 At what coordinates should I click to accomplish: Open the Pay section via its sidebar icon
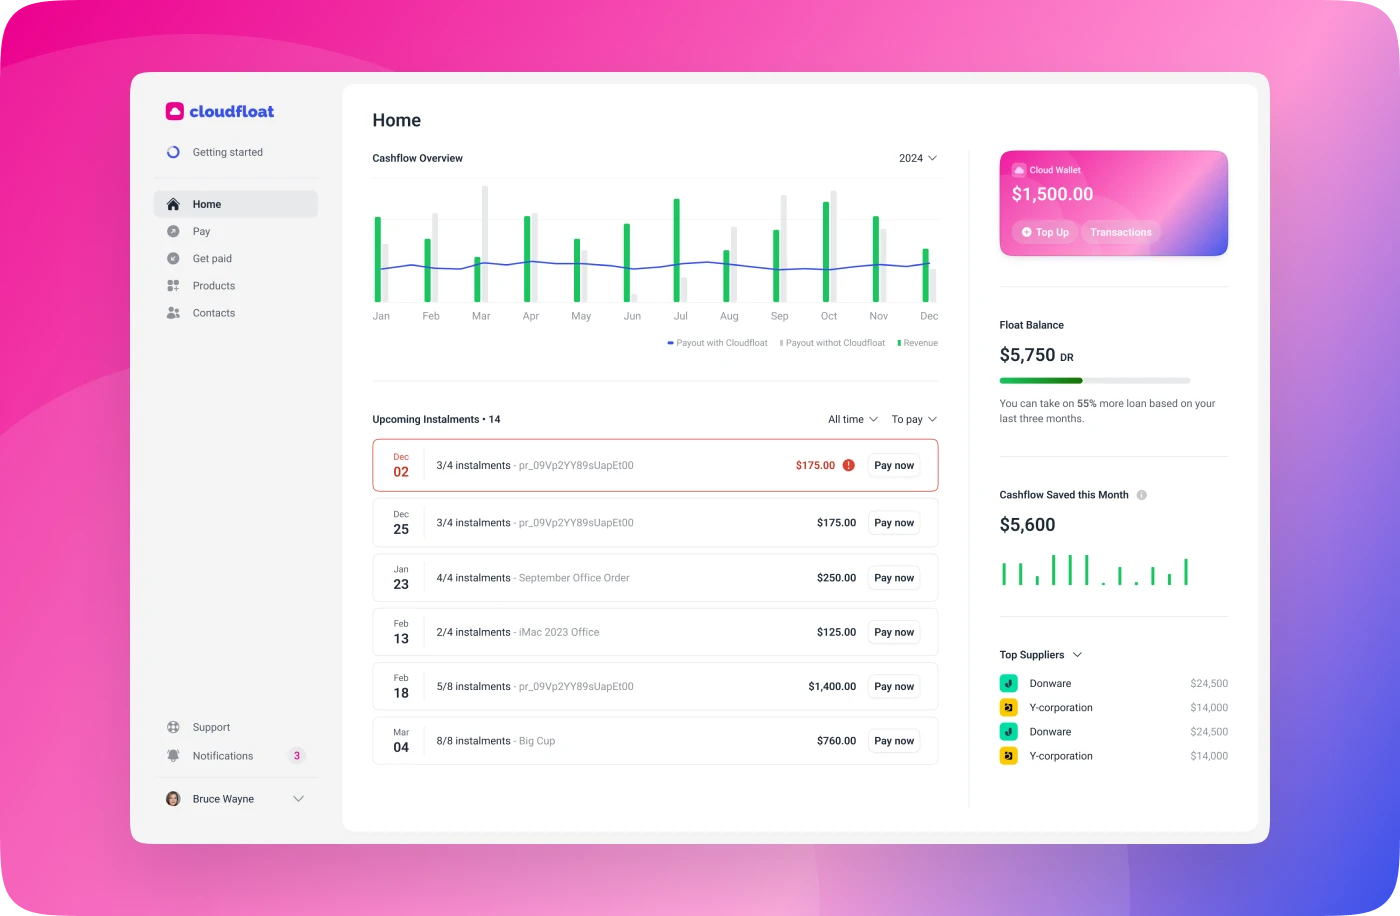(x=174, y=231)
